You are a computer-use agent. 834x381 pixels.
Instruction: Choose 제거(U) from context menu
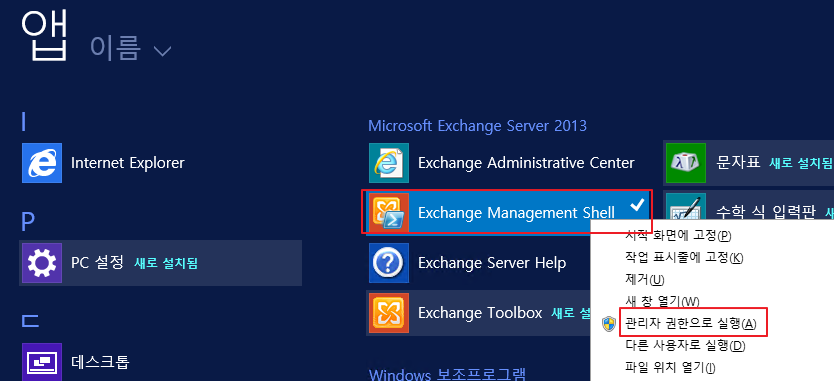[645, 279]
